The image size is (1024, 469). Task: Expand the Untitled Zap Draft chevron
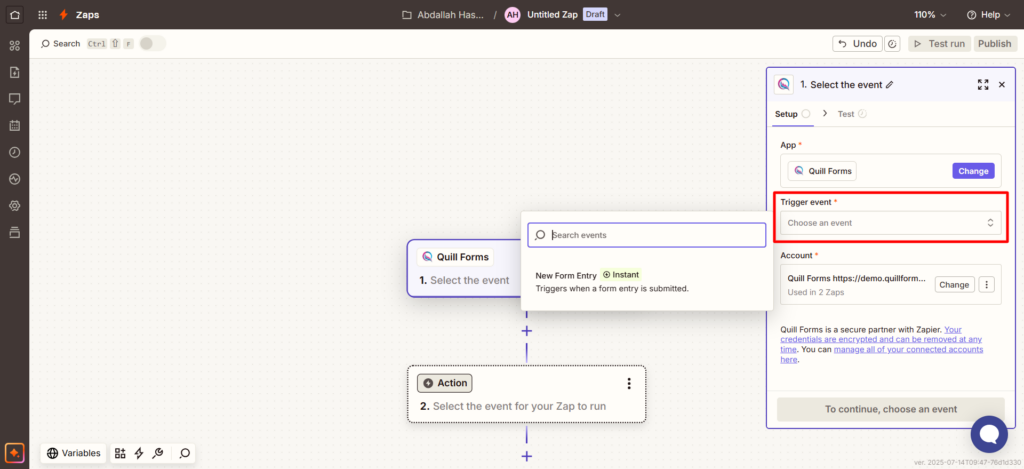tap(617, 14)
